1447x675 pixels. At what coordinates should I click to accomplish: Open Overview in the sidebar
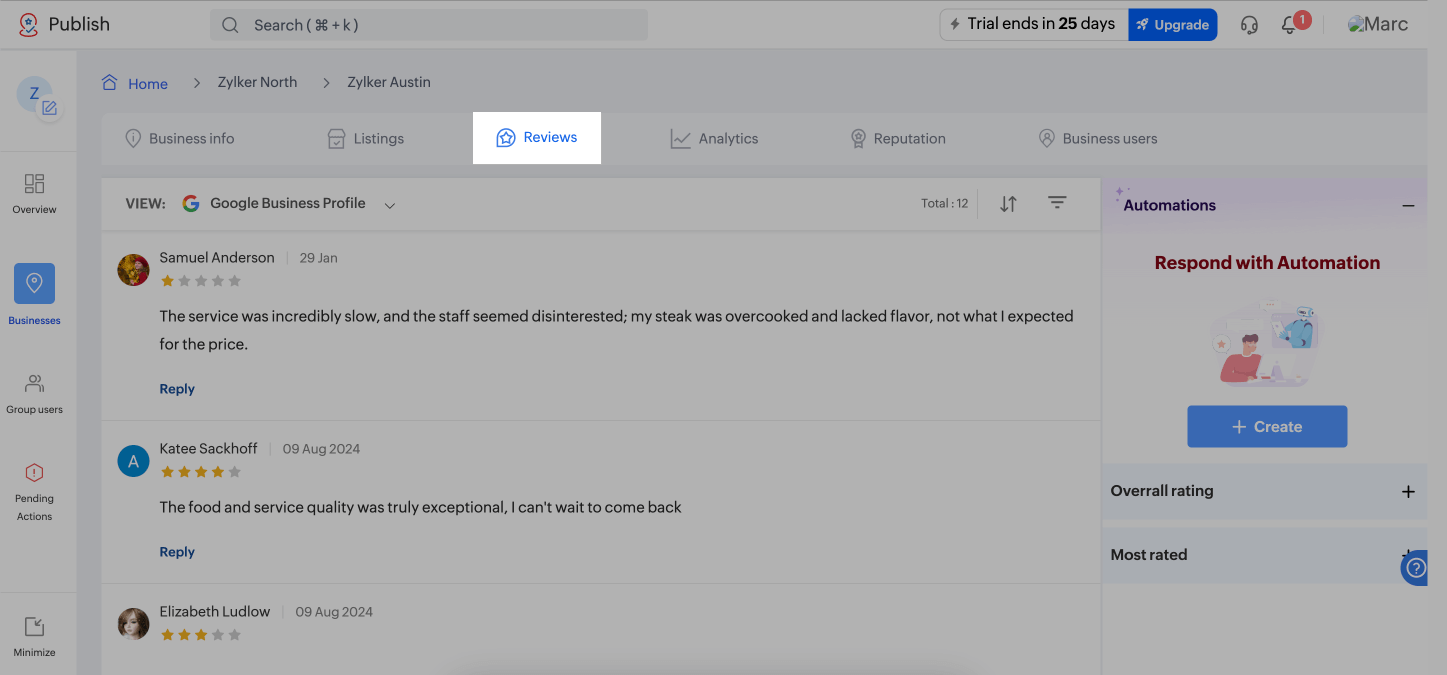click(34, 193)
